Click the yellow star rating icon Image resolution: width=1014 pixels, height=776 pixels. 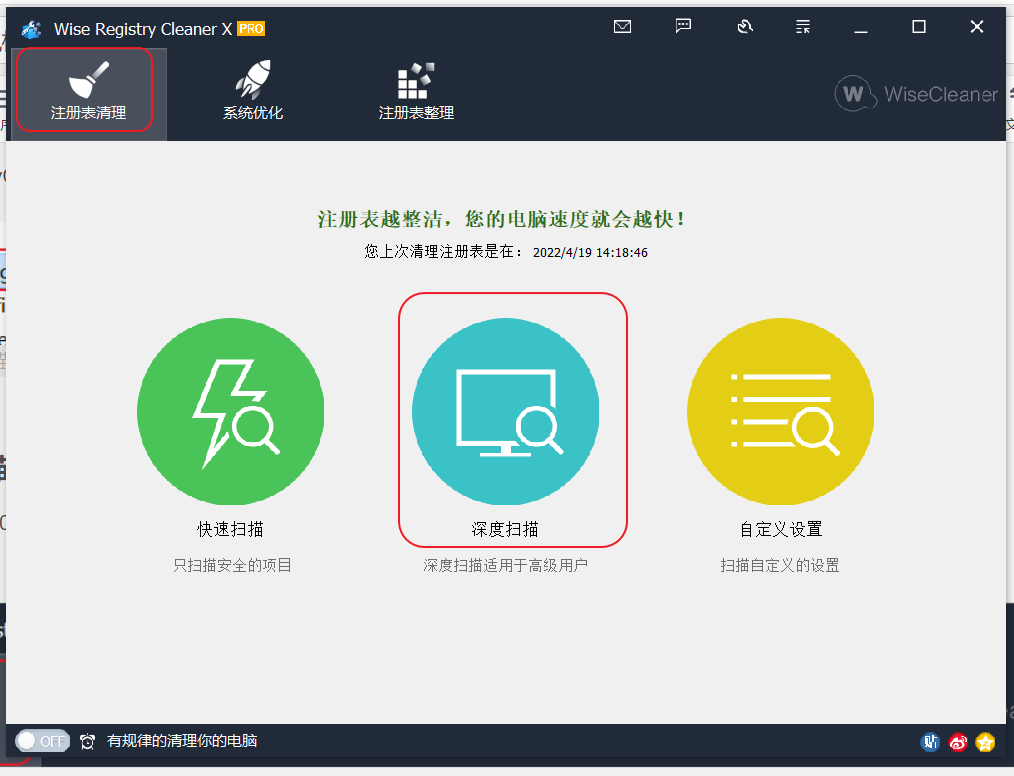[983, 742]
